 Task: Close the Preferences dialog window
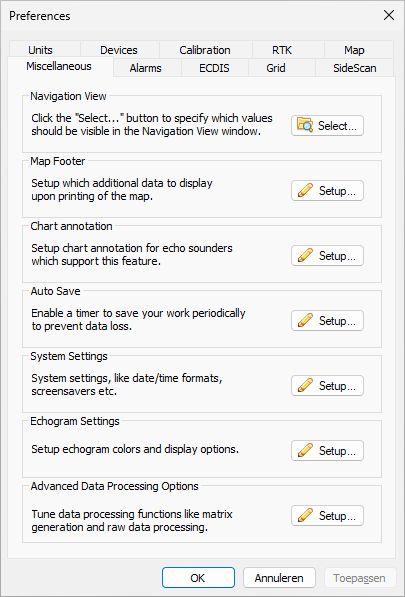(389, 16)
